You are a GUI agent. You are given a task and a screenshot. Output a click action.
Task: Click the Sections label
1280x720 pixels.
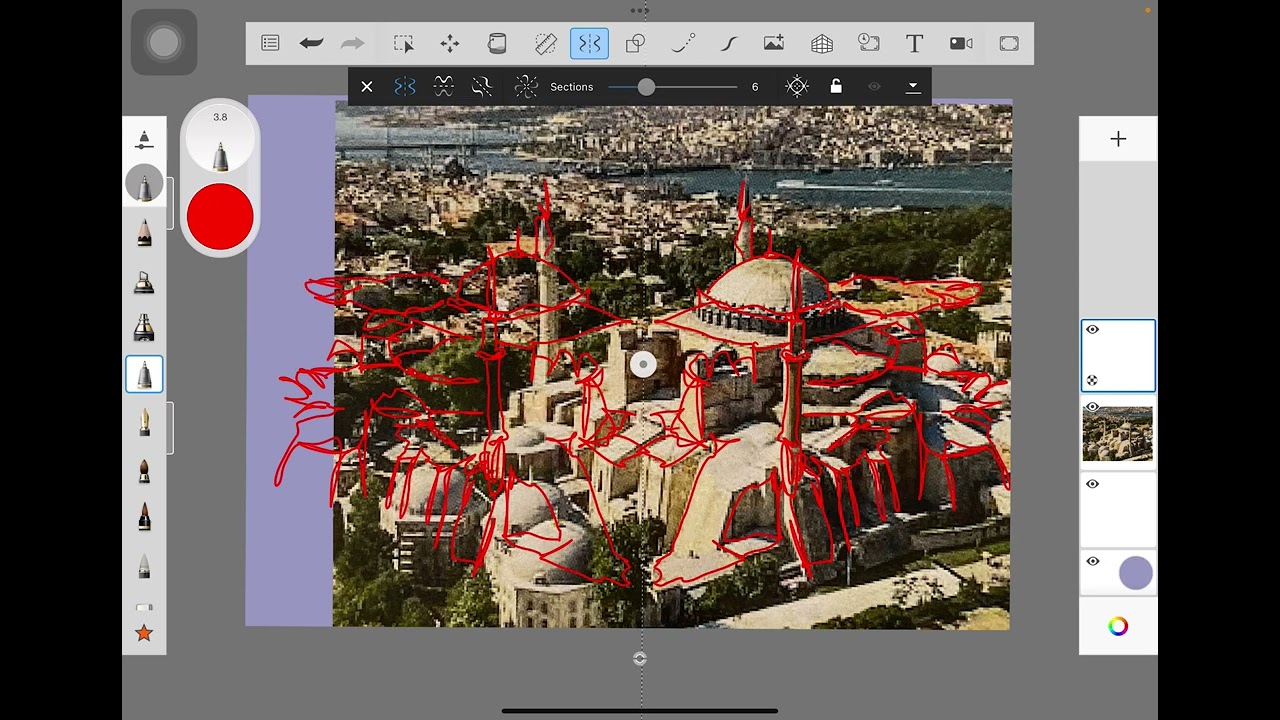pos(572,87)
